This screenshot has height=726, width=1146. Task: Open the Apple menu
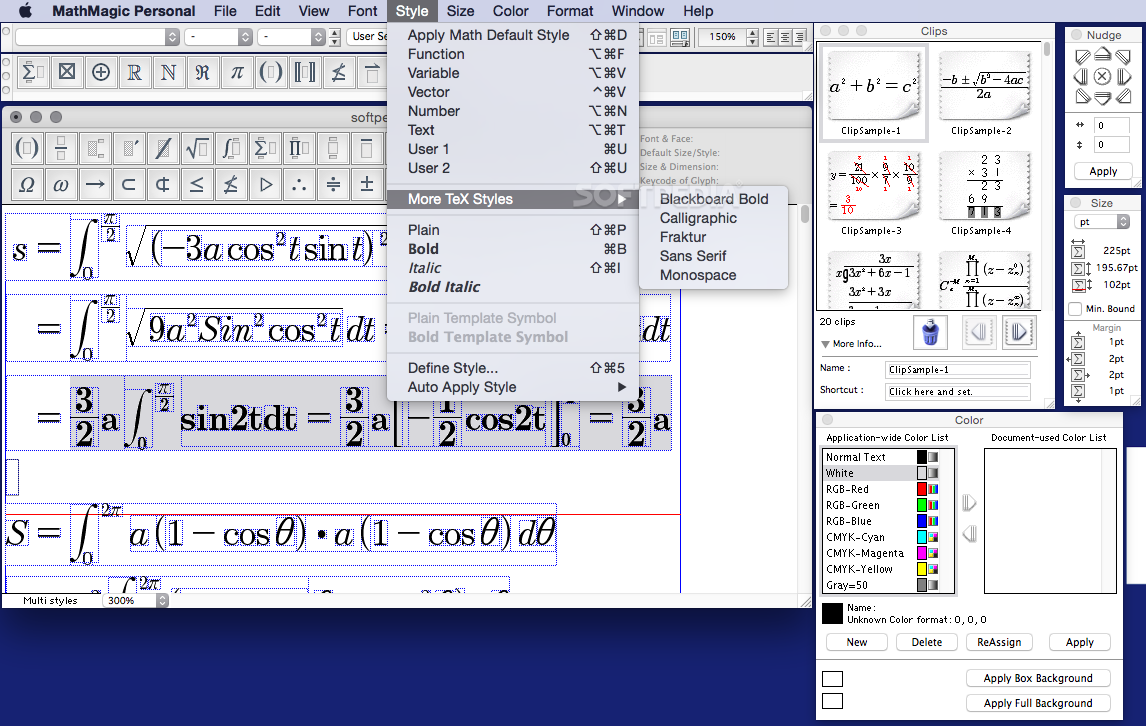point(26,11)
